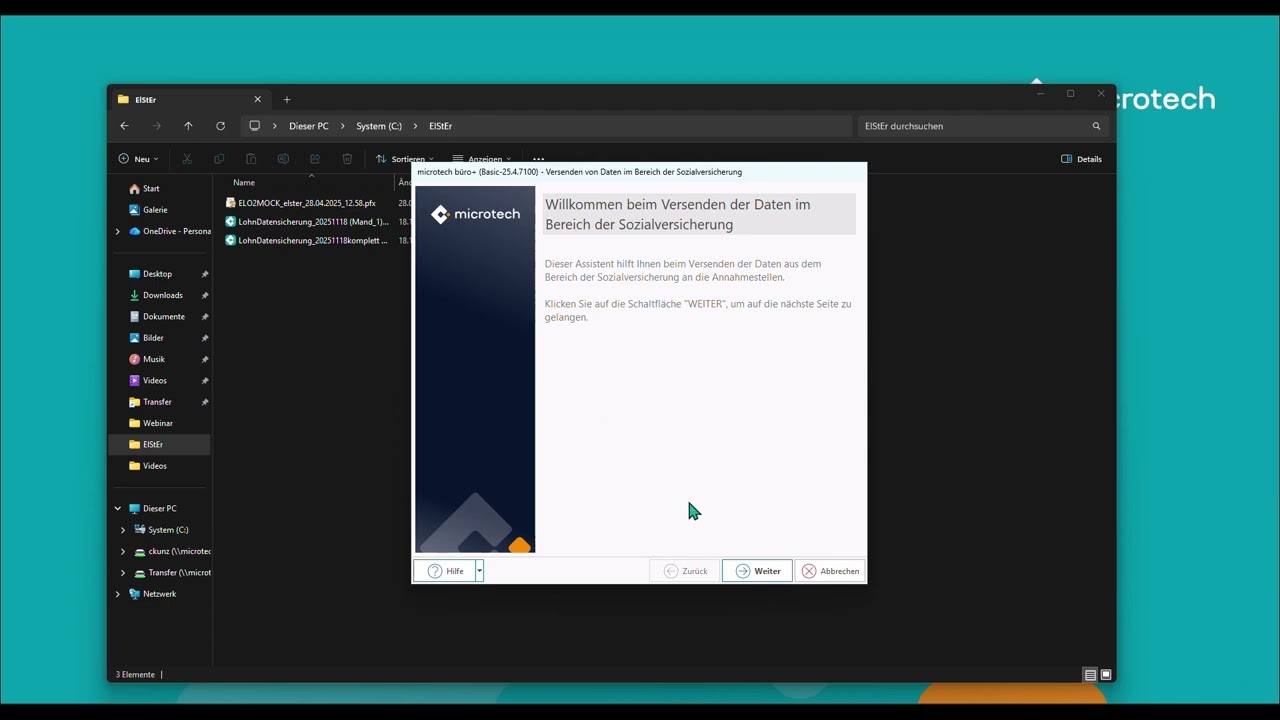The image size is (1280, 720).
Task: Open Desktop quick access folder
Action: coord(157,274)
